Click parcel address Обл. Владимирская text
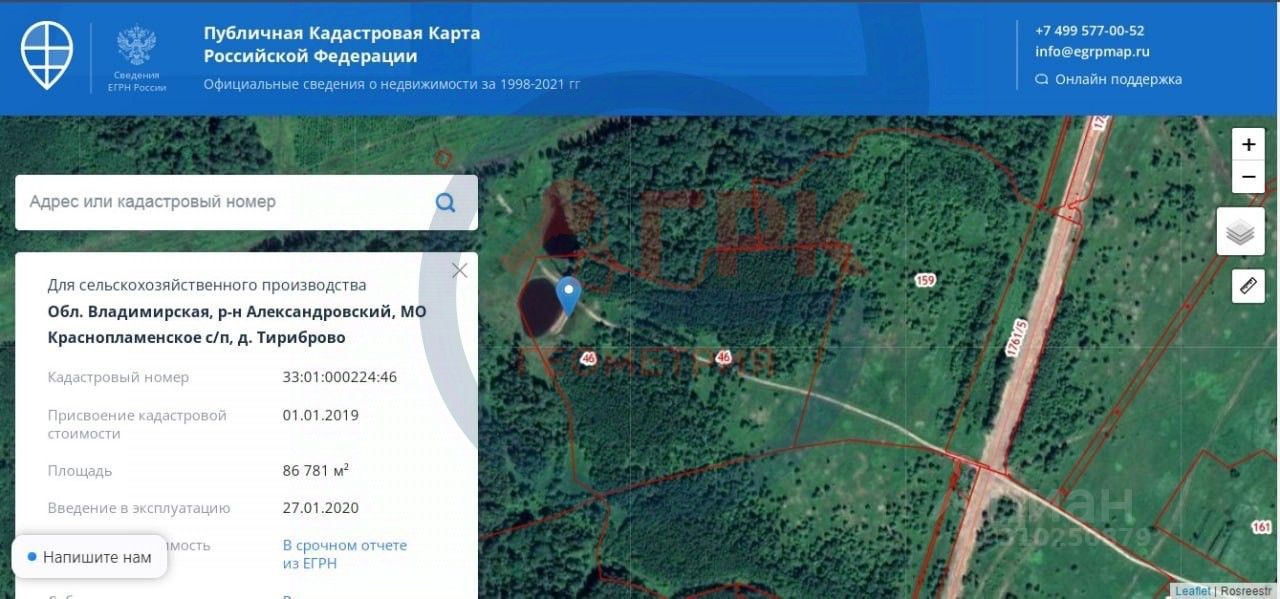 pos(237,325)
